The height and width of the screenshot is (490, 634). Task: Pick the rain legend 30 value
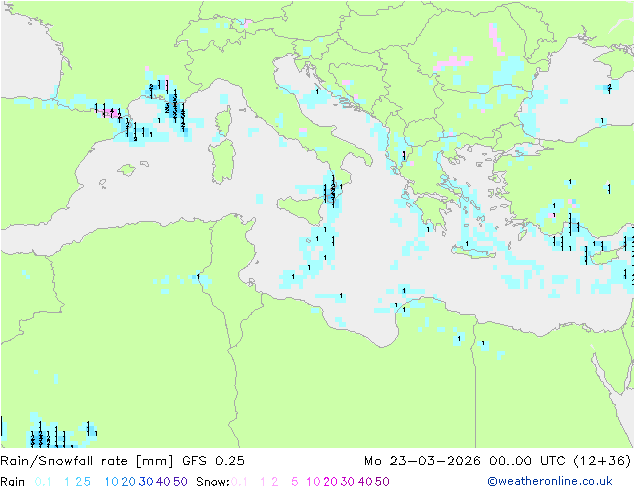click(x=146, y=482)
